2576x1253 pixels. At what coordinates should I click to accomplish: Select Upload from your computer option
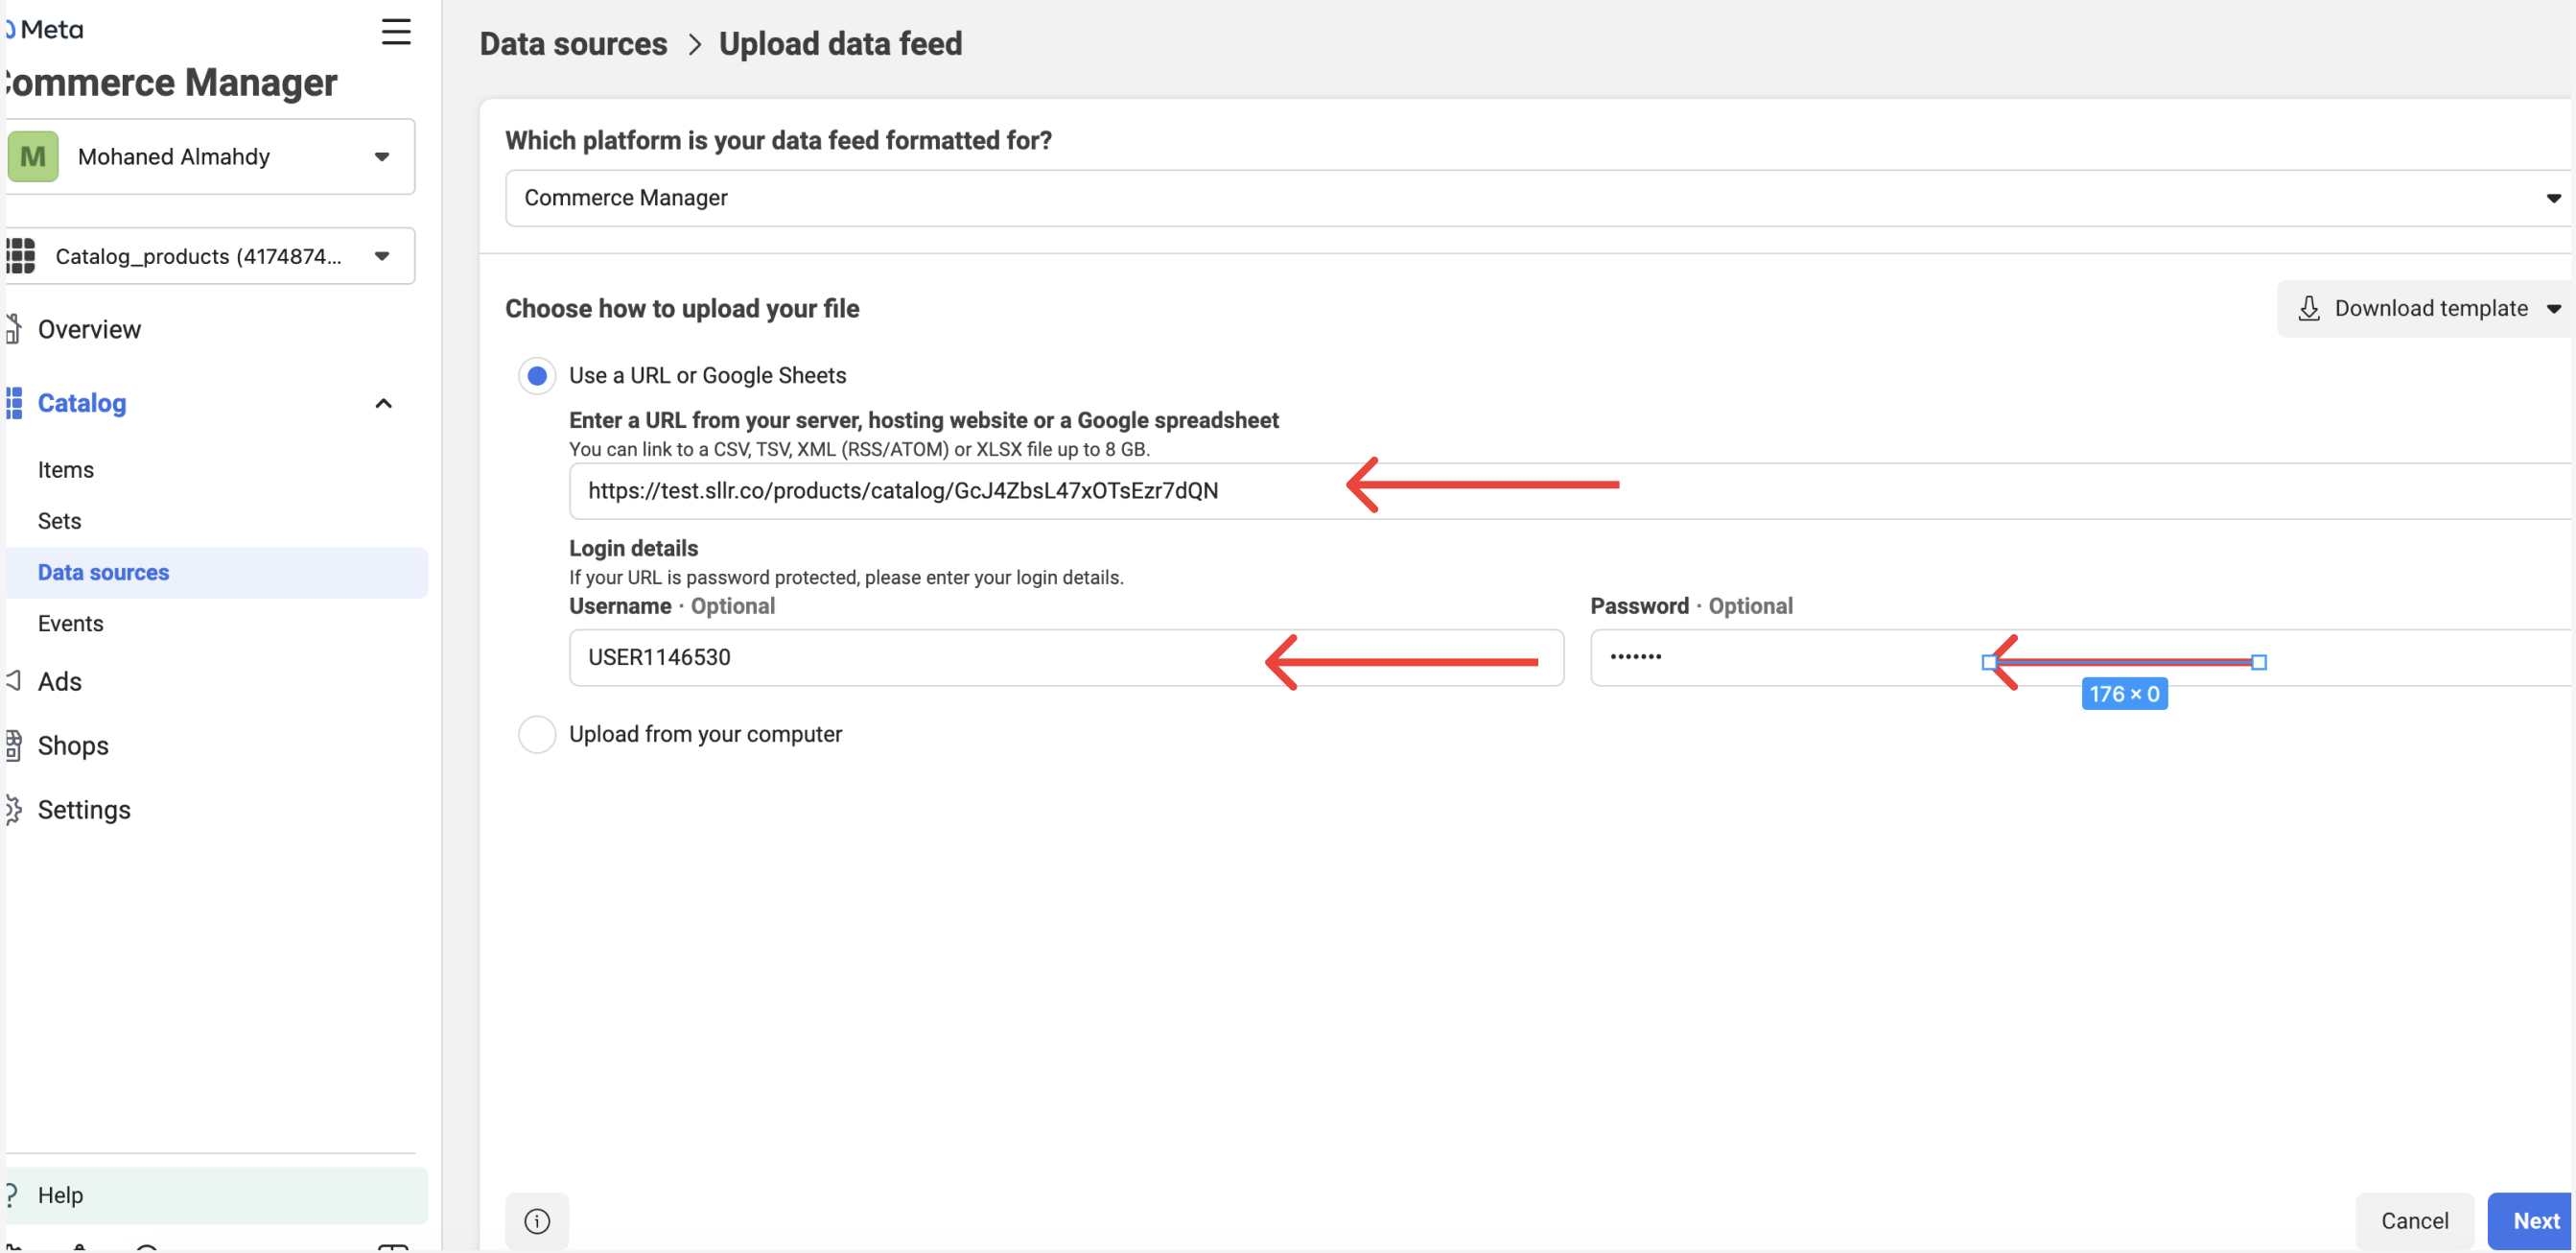point(537,734)
